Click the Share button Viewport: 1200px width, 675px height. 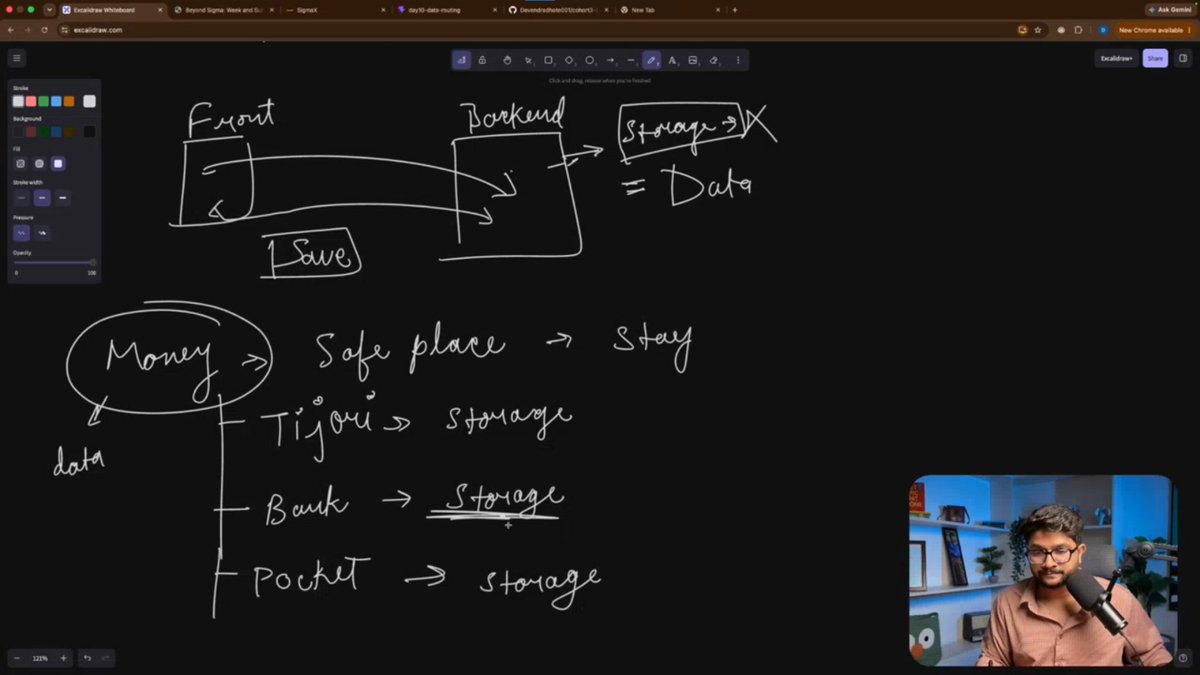pos(1155,58)
